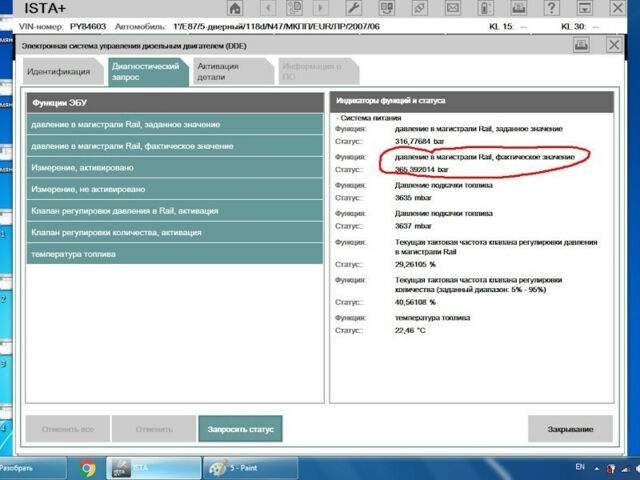Show hidden tray icons arrow
640x480 pixels.
point(597,469)
